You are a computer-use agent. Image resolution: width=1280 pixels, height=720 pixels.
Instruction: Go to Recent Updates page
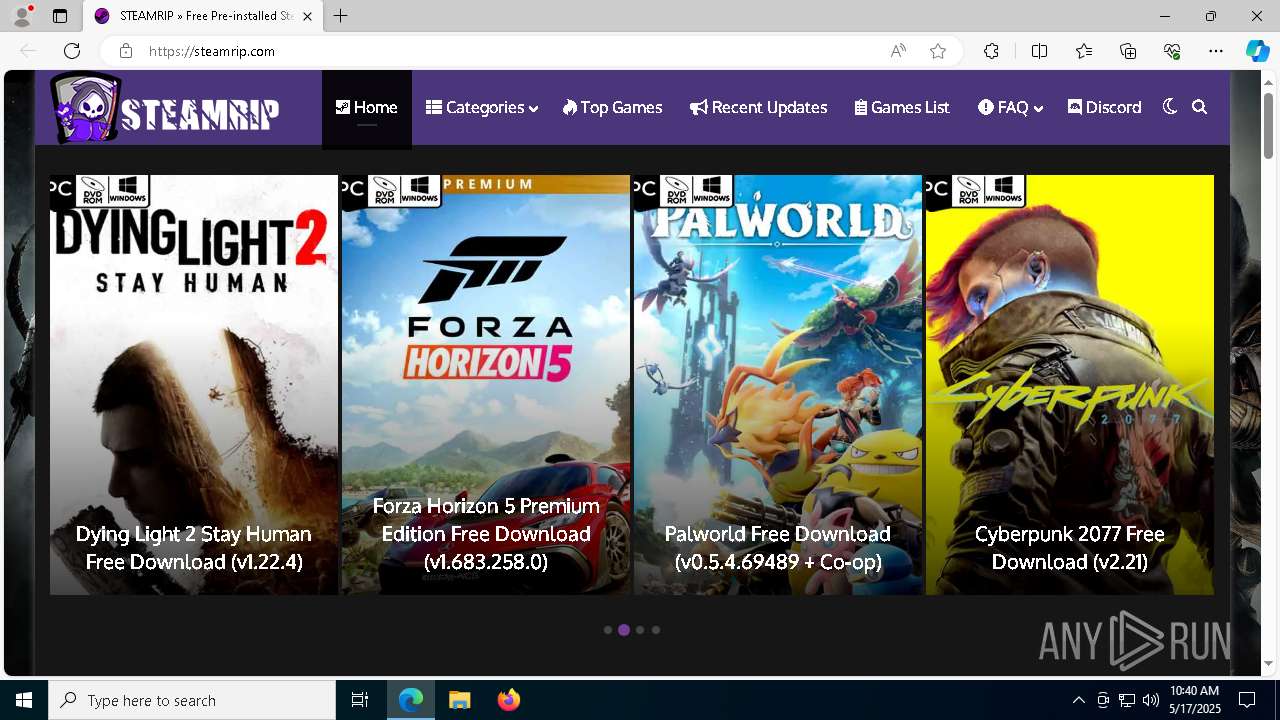click(759, 108)
